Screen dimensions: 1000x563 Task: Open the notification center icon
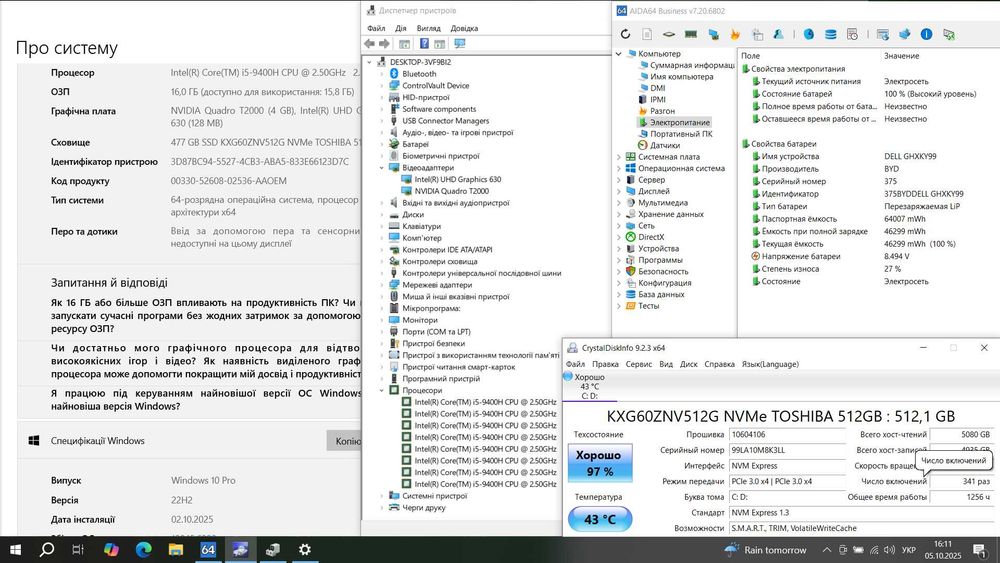click(x=980, y=550)
